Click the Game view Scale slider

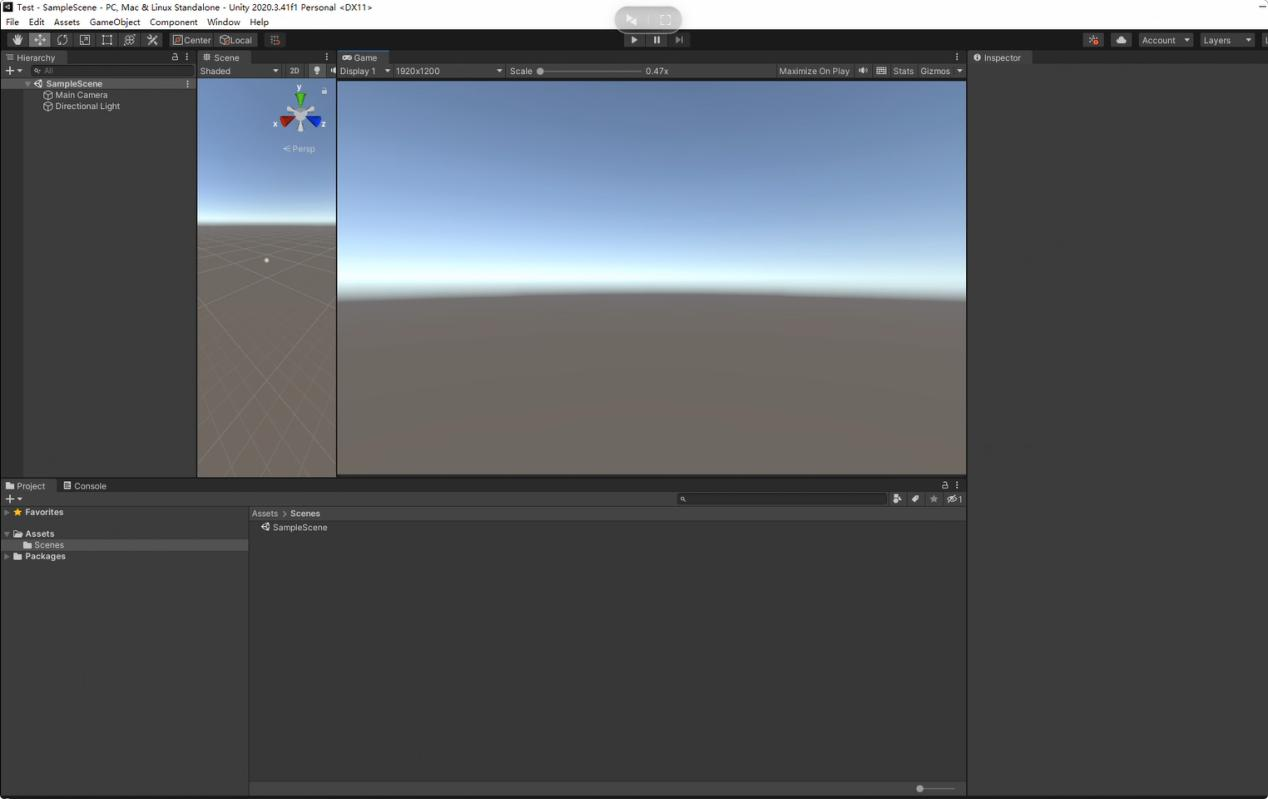coord(590,71)
